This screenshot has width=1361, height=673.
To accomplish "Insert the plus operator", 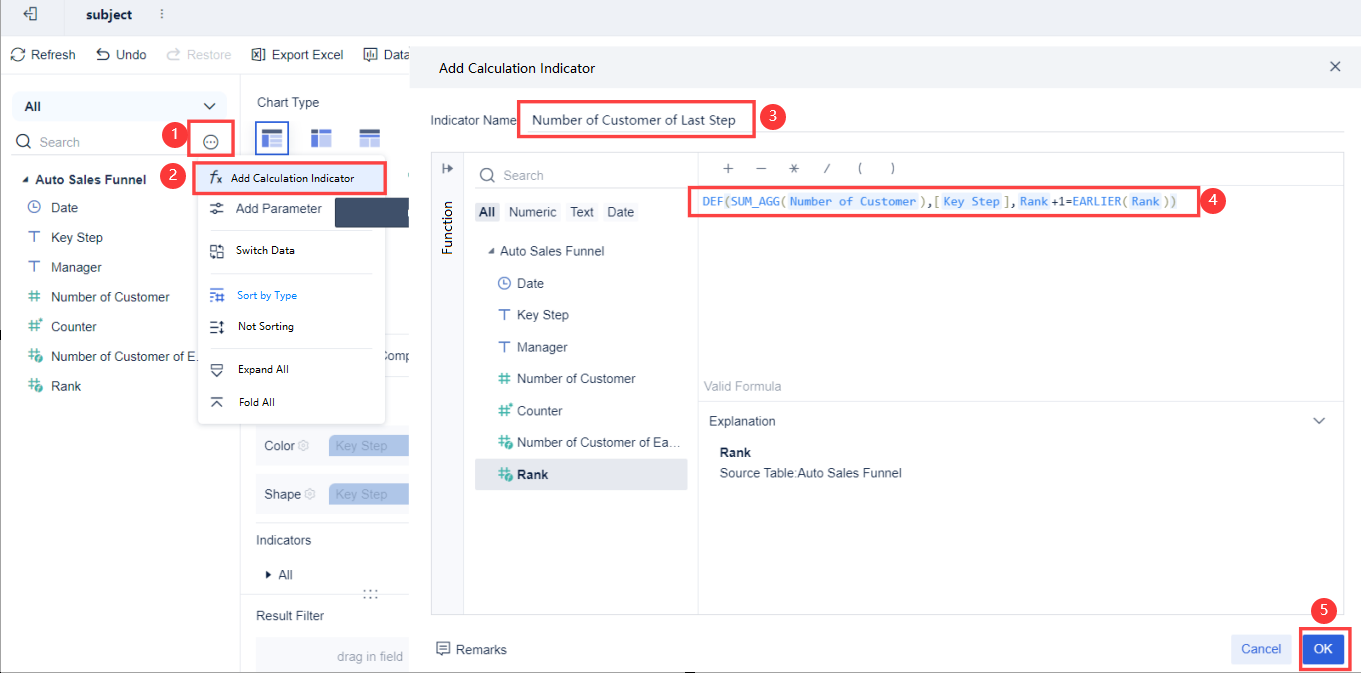I will (x=728, y=169).
